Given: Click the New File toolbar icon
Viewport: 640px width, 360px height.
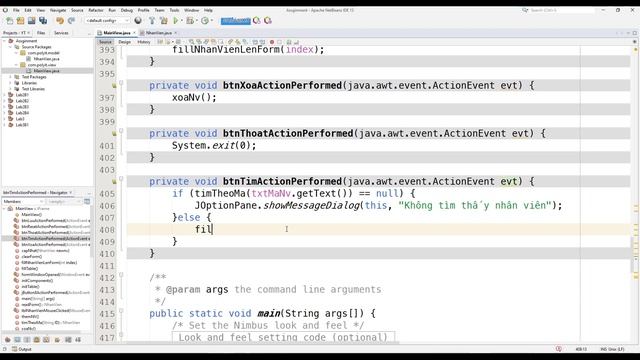Looking at the screenshot, I should point(9,20).
